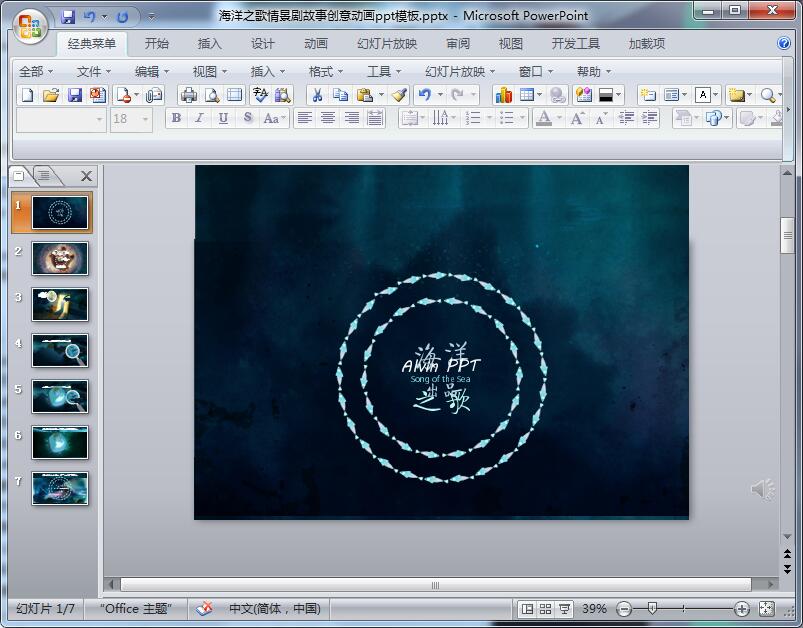Click the Paste clipboard icon
This screenshot has height=628, width=803.
pyautogui.click(x=364, y=95)
